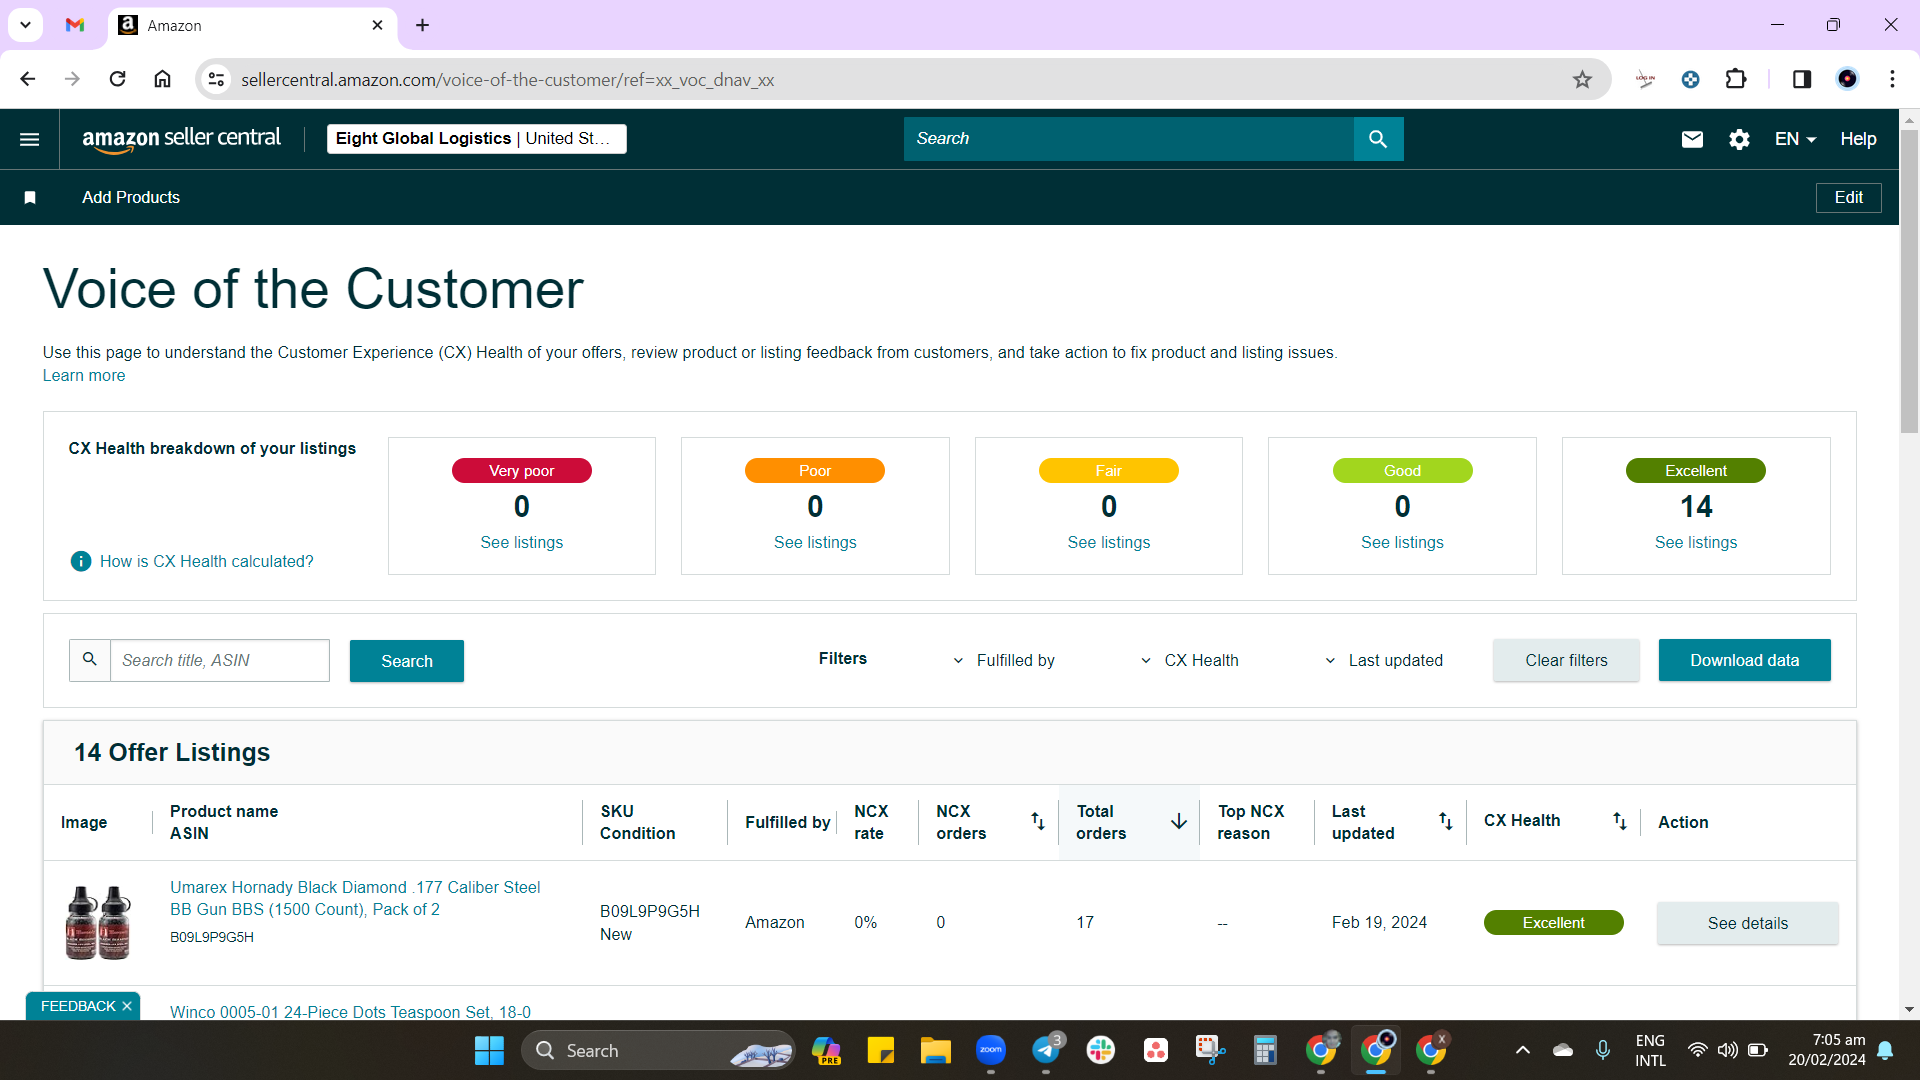Viewport: 1920px width, 1080px height.
Task: Bookmark this page with star icon
Action: pos(1582,79)
